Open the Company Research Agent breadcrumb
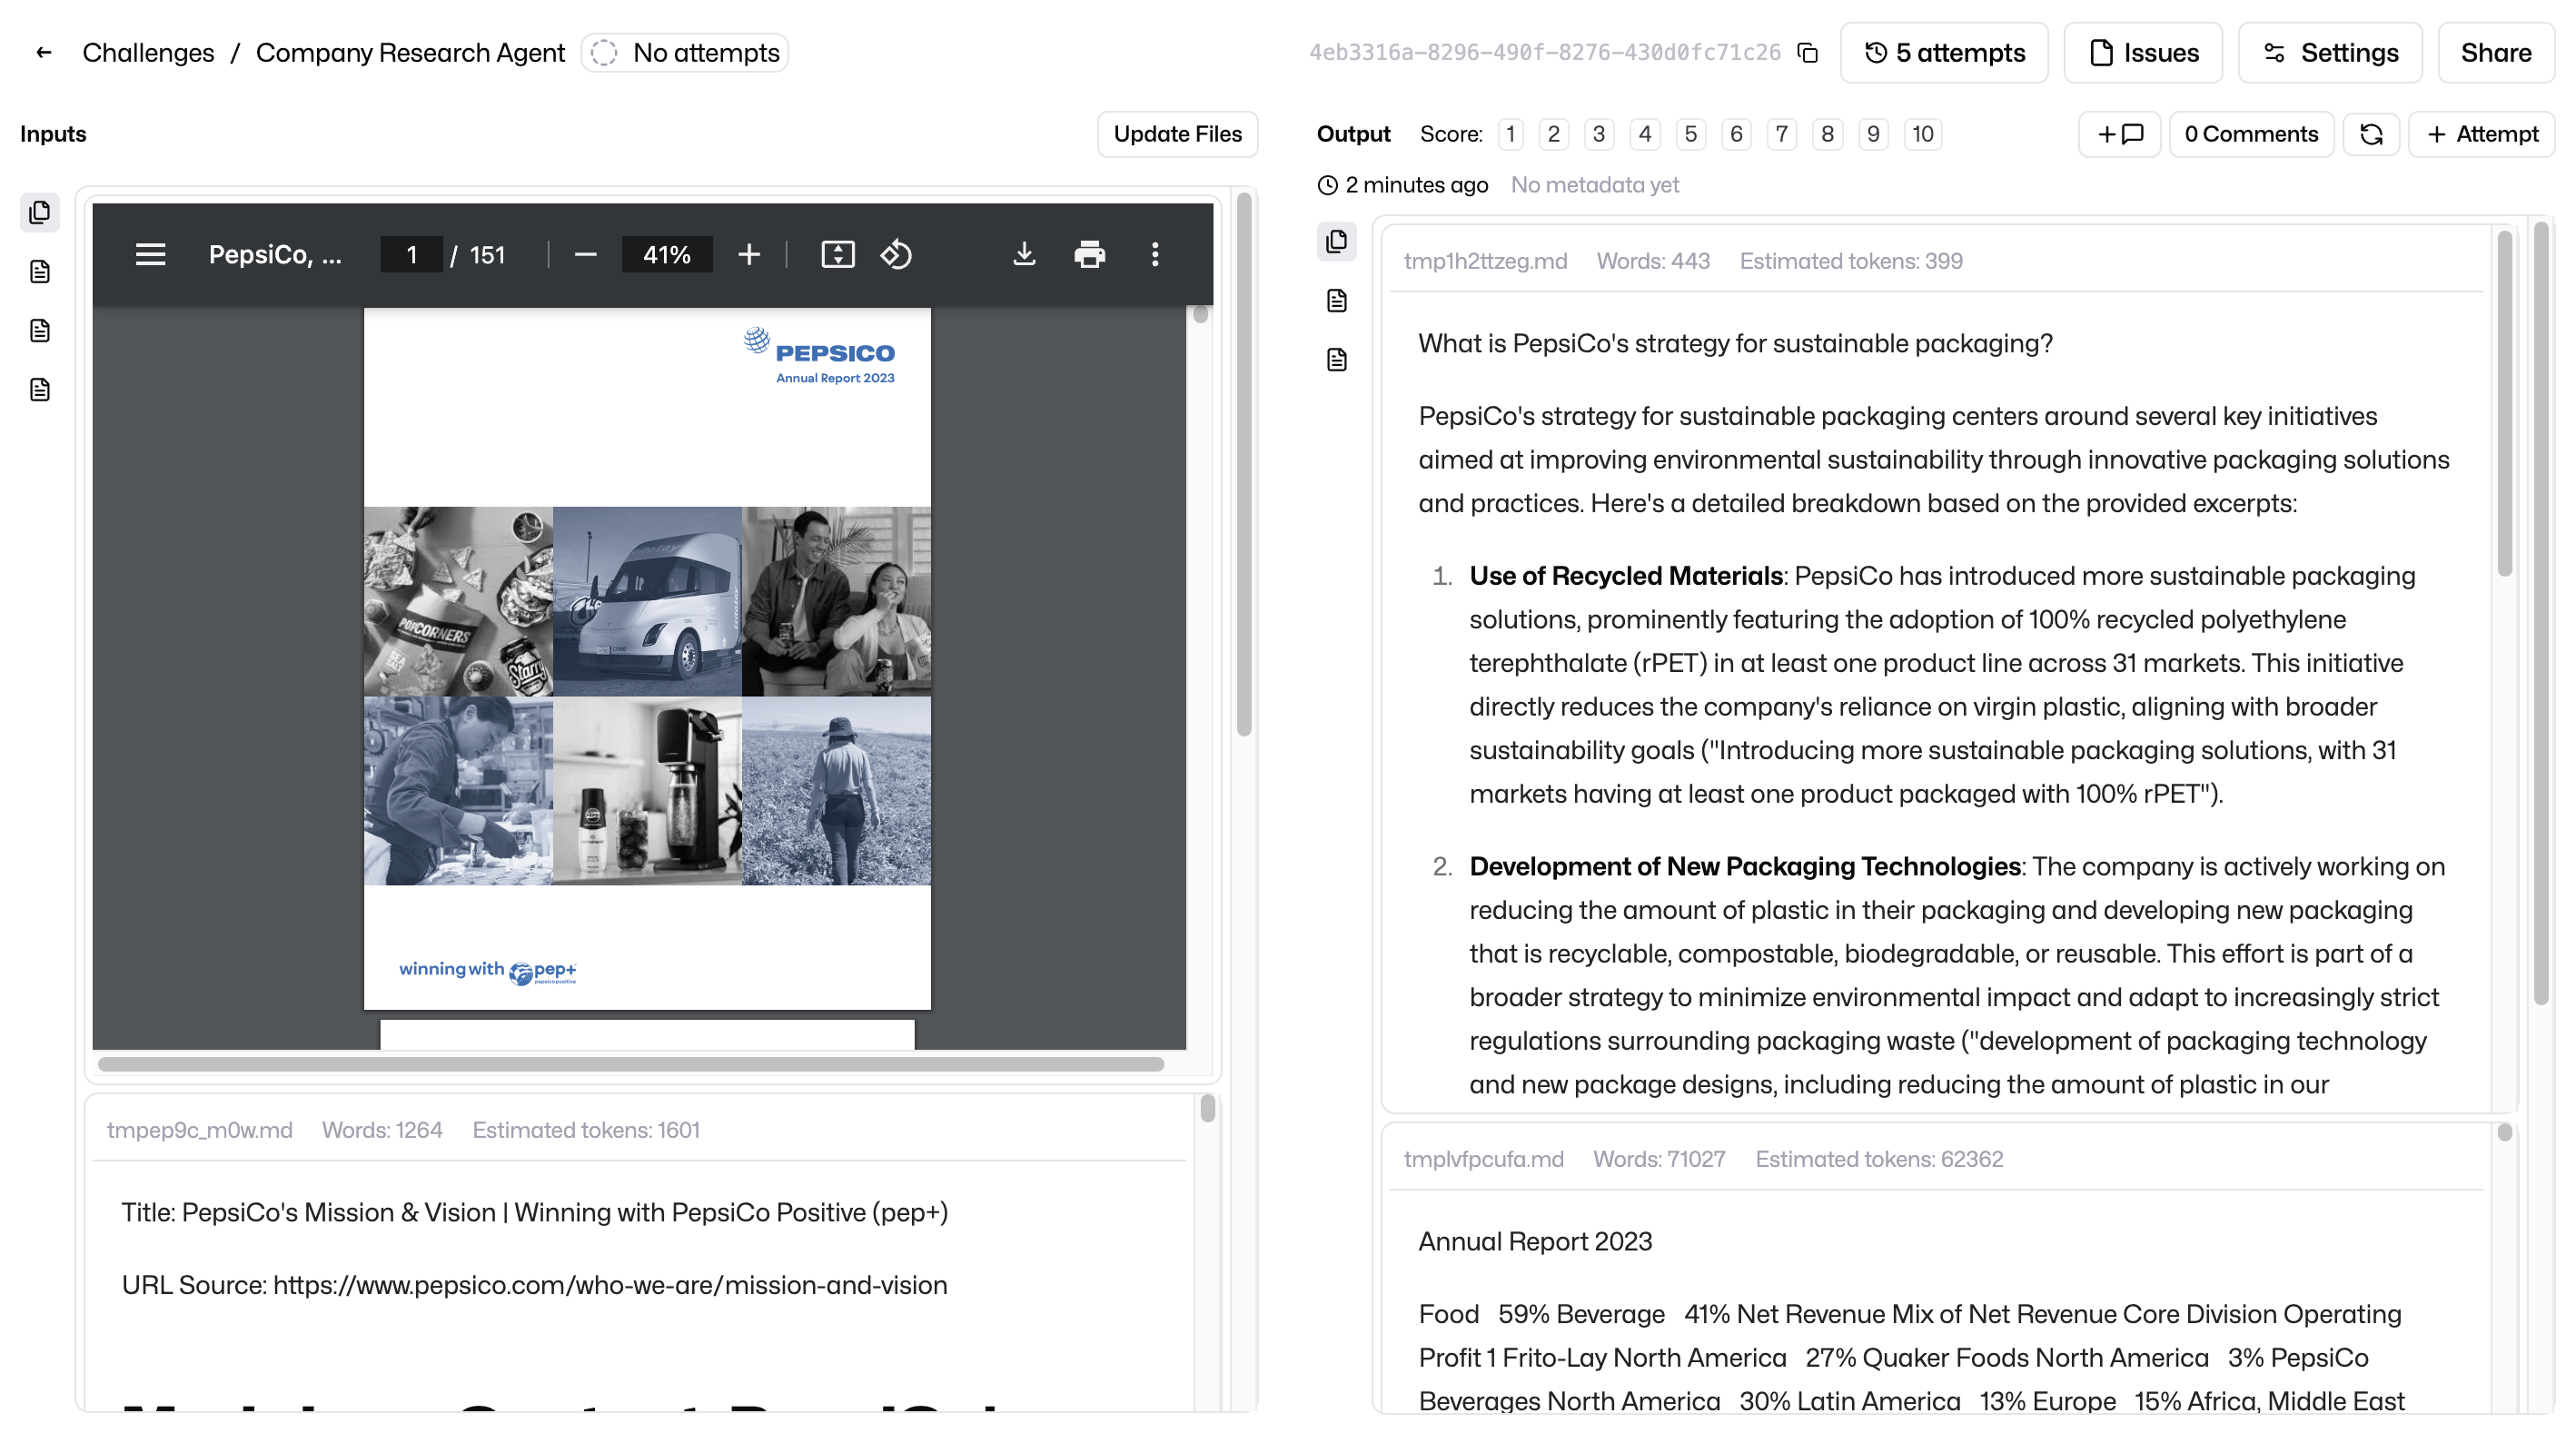The image size is (2576, 1433). click(410, 52)
